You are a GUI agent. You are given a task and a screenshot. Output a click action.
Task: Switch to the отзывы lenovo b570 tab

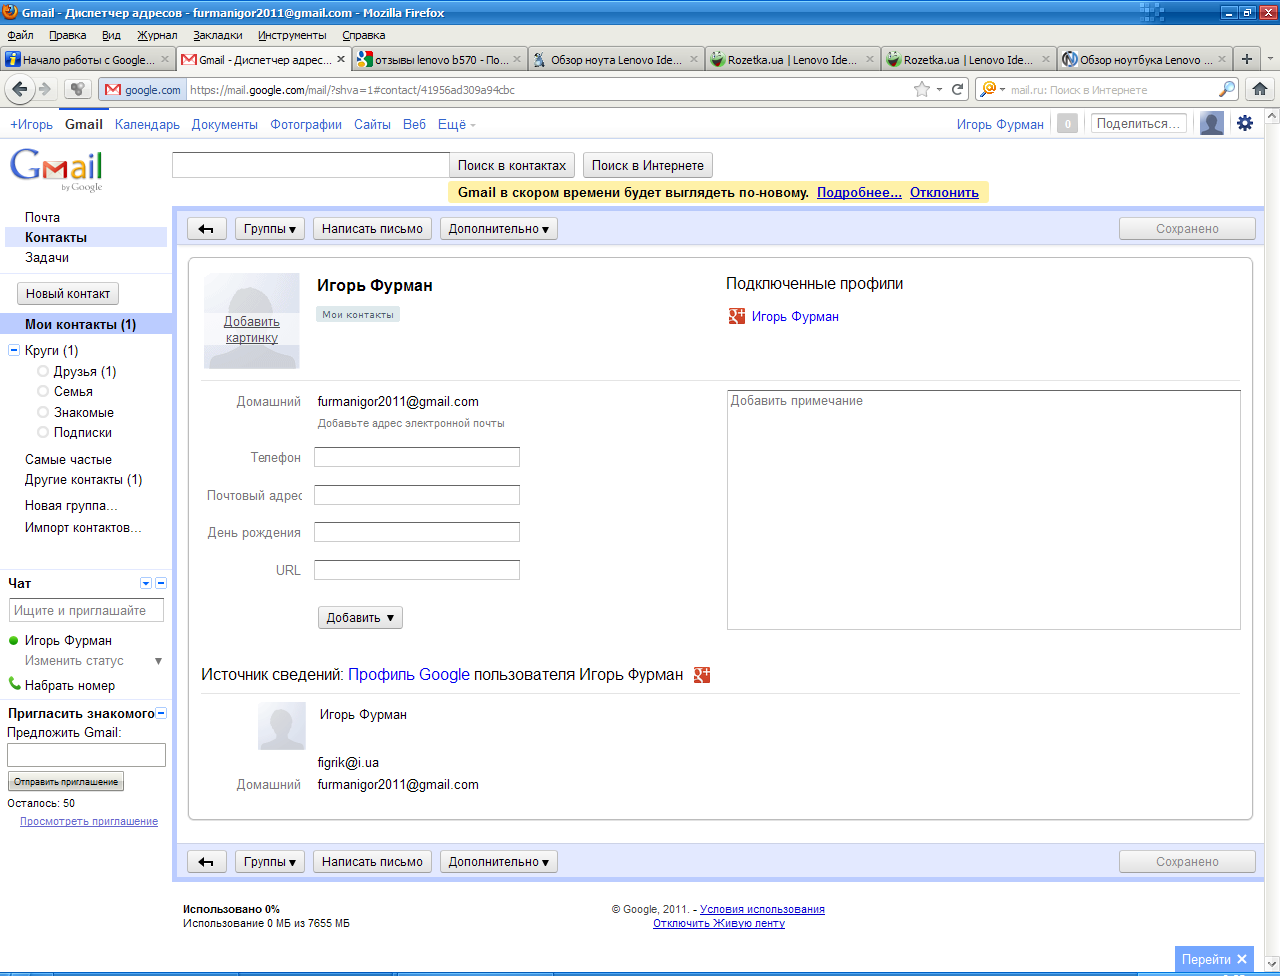tap(440, 59)
